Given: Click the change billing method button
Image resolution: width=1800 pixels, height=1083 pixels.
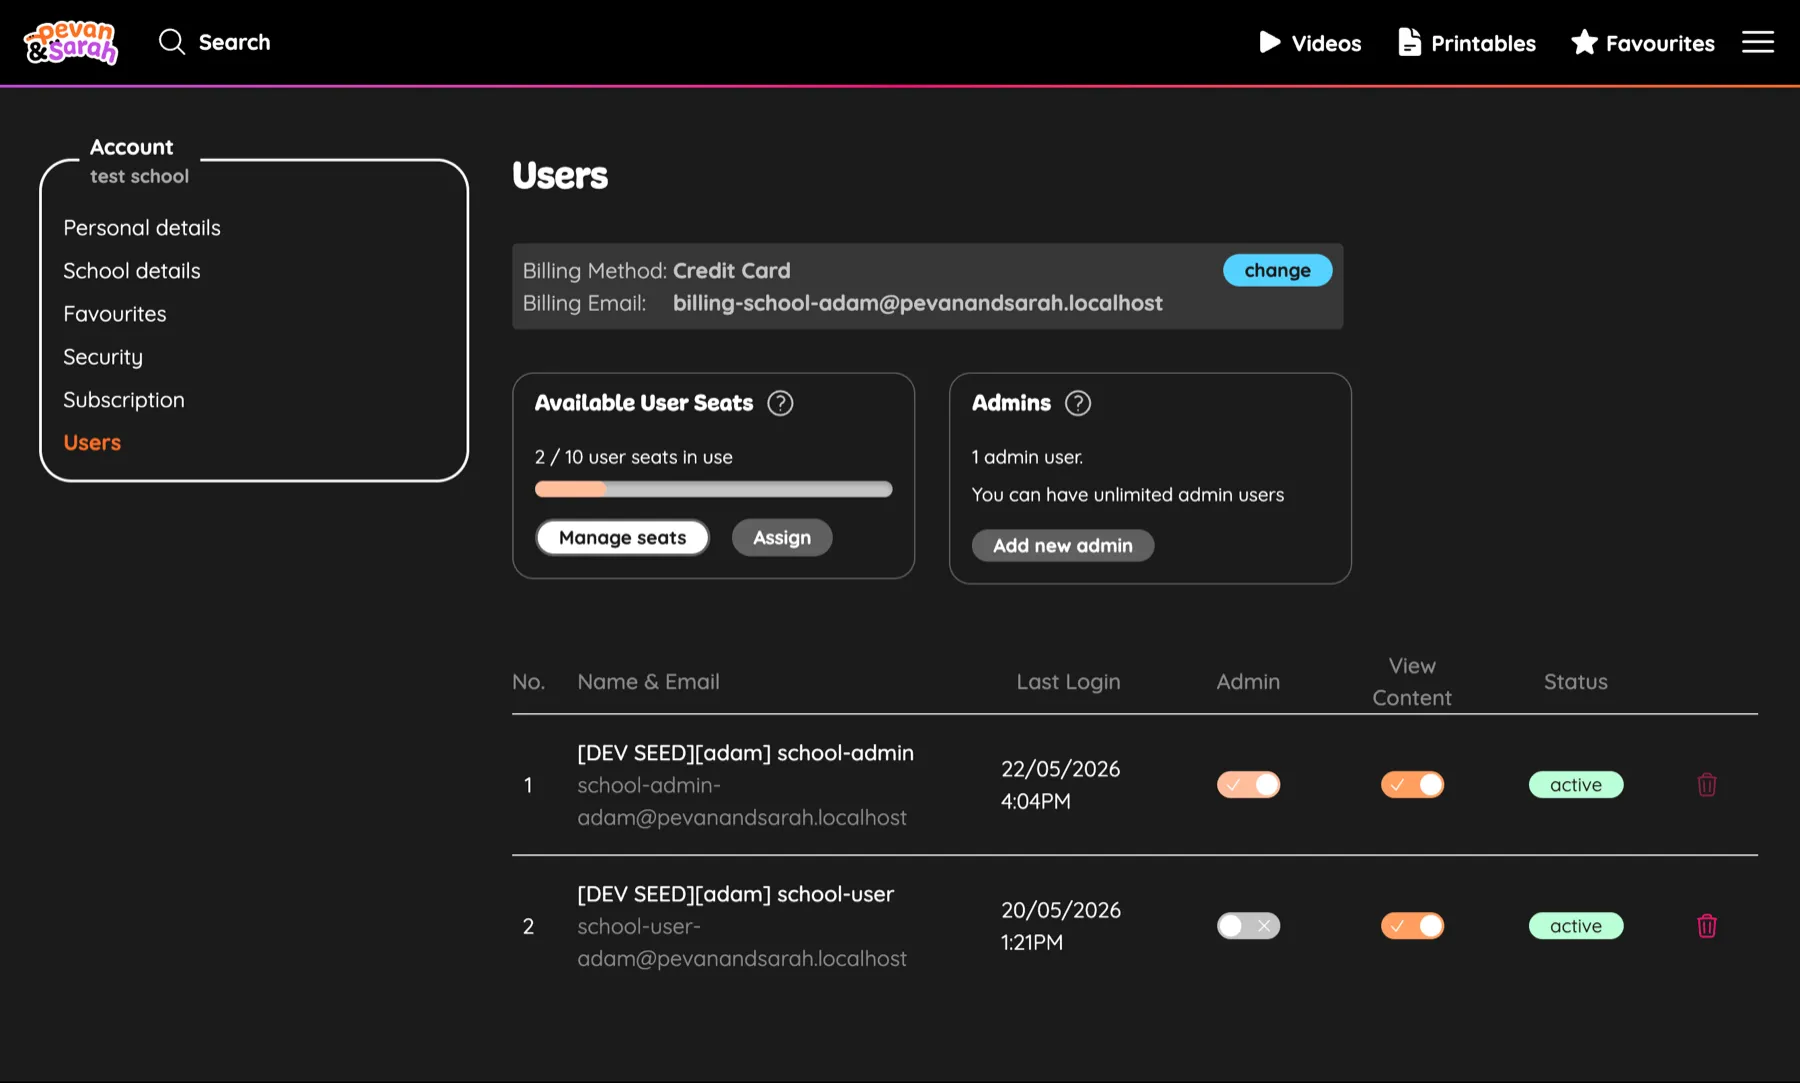Looking at the screenshot, I should coord(1277,270).
